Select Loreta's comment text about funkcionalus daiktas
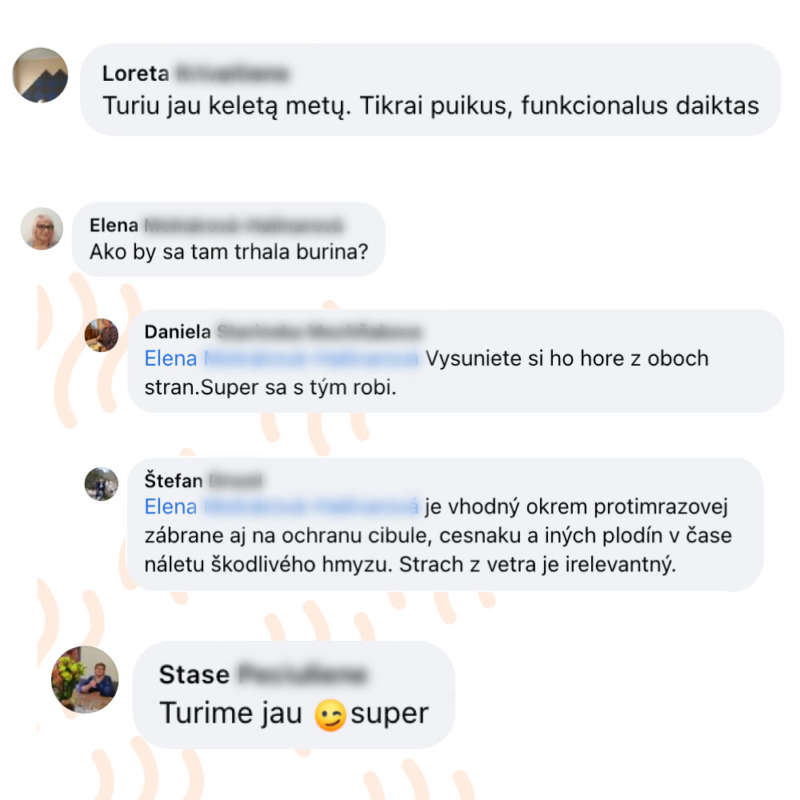The height and width of the screenshot is (800, 800). 431,106
